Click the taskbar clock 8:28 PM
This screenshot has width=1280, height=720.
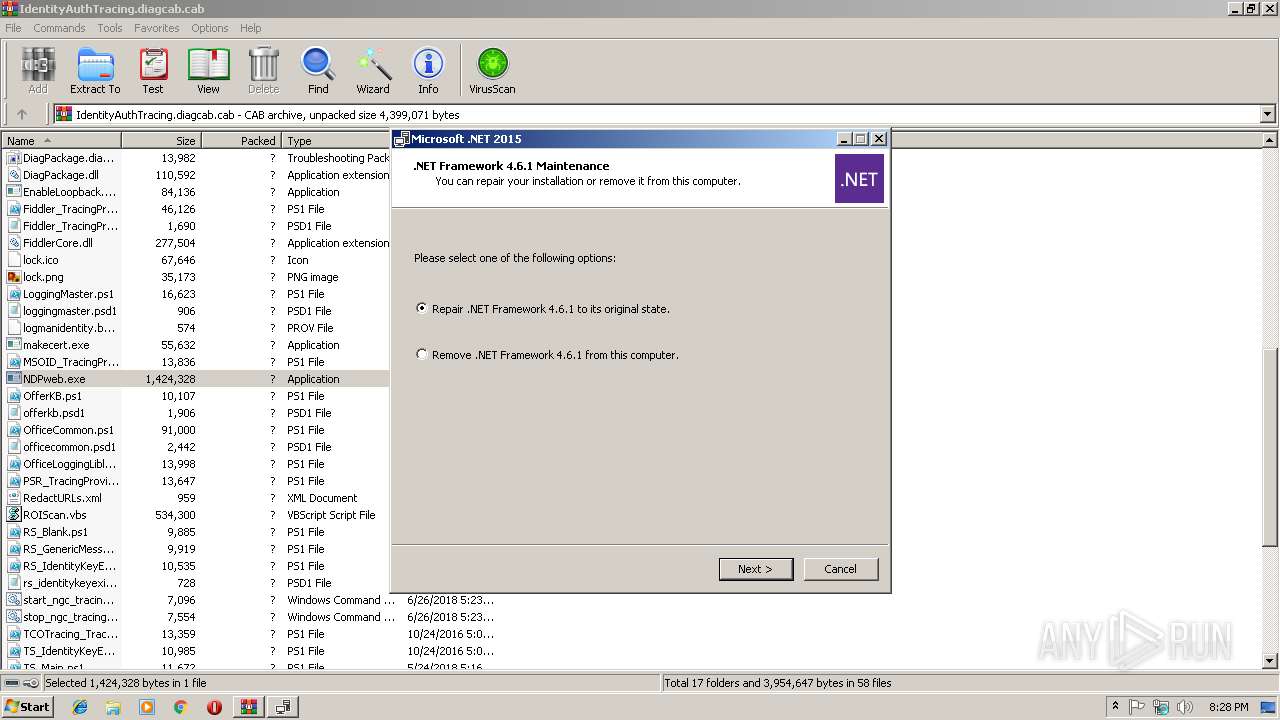(1228, 707)
